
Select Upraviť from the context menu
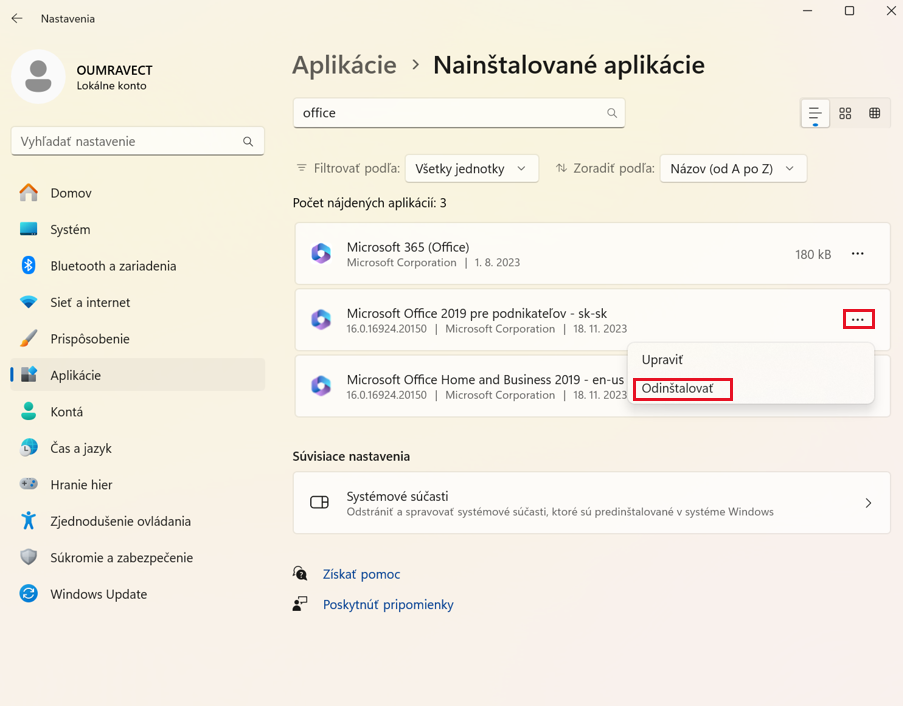tap(662, 360)
